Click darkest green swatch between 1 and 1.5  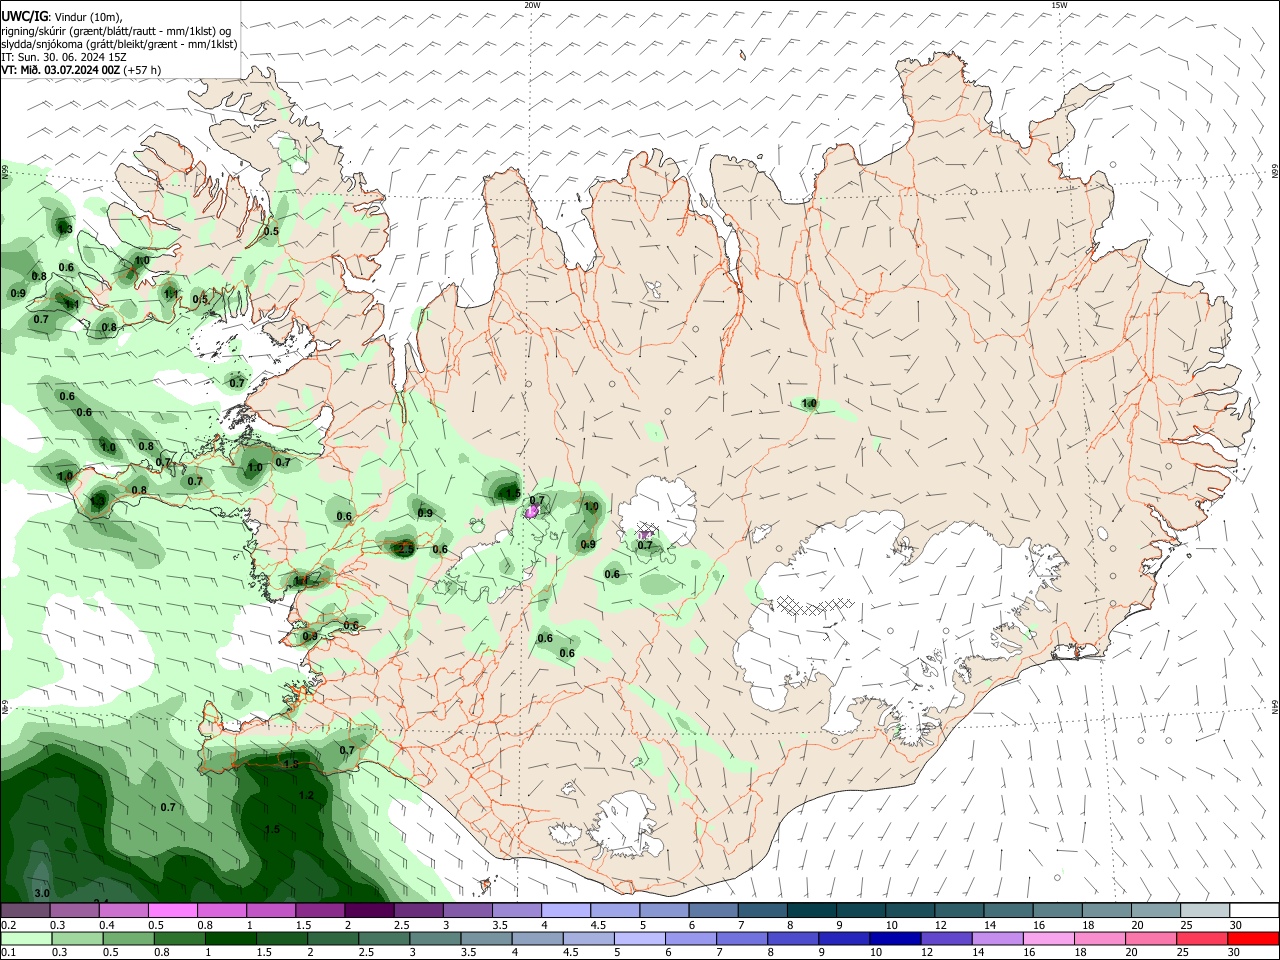(x=230, y=938)
